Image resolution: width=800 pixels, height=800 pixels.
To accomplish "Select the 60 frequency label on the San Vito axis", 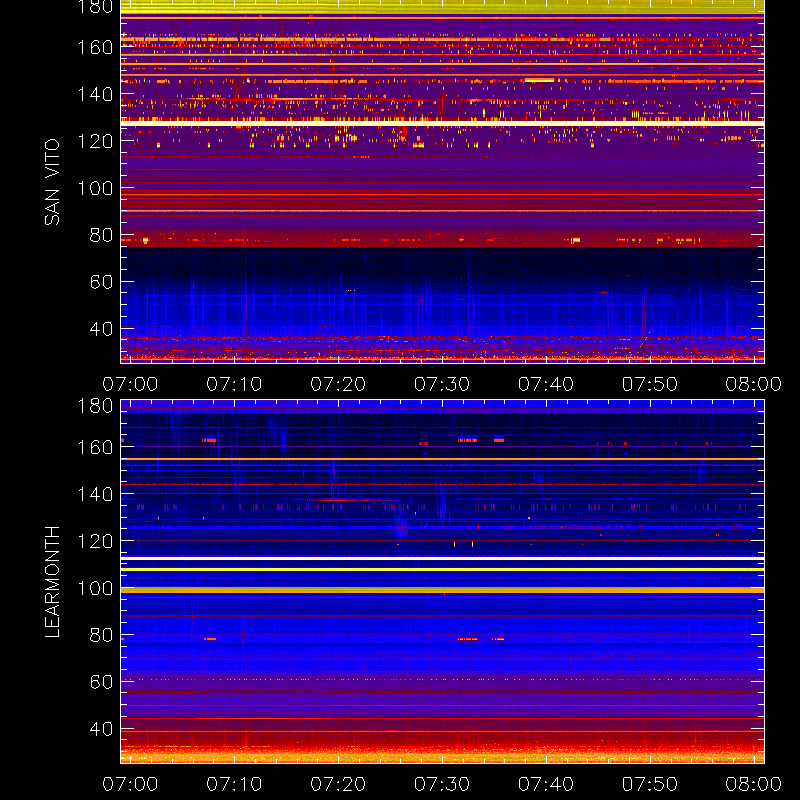I will (x=101, y=282).
